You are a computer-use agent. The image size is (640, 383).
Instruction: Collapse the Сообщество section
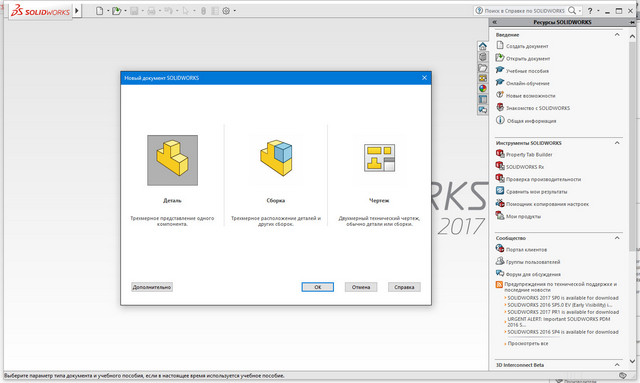click(617, 238)
